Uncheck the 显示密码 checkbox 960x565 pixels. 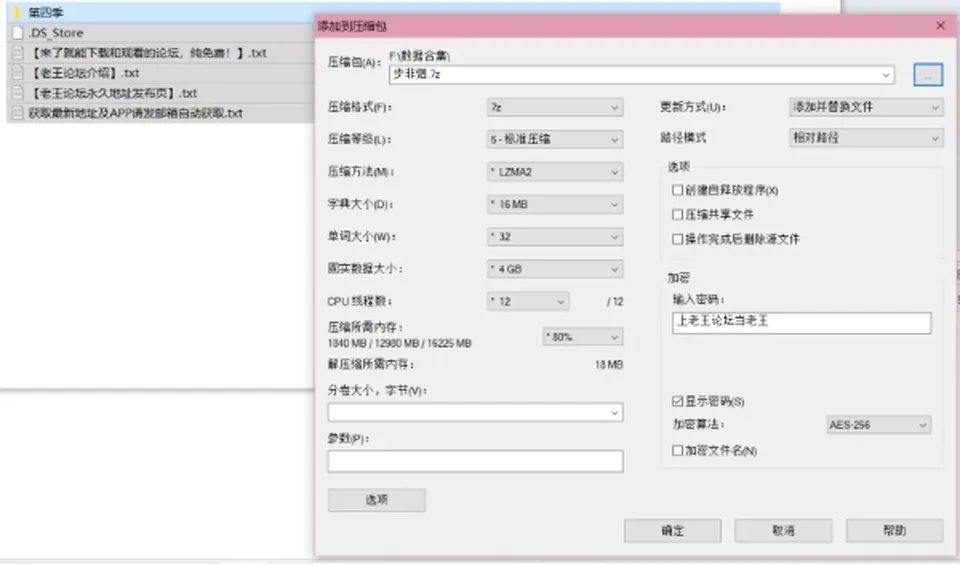click(x=677, y=401)
